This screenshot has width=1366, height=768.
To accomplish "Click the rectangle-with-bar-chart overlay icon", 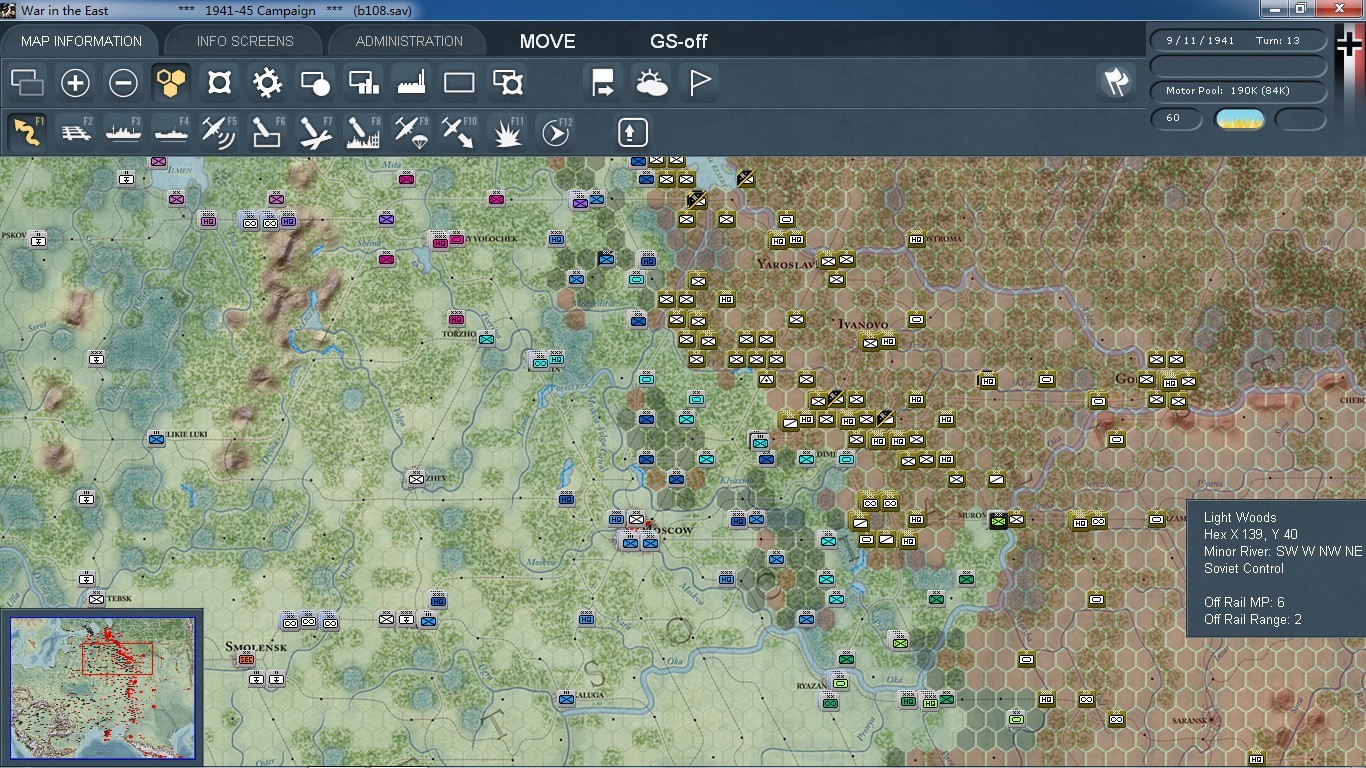I will pos(363,82).
